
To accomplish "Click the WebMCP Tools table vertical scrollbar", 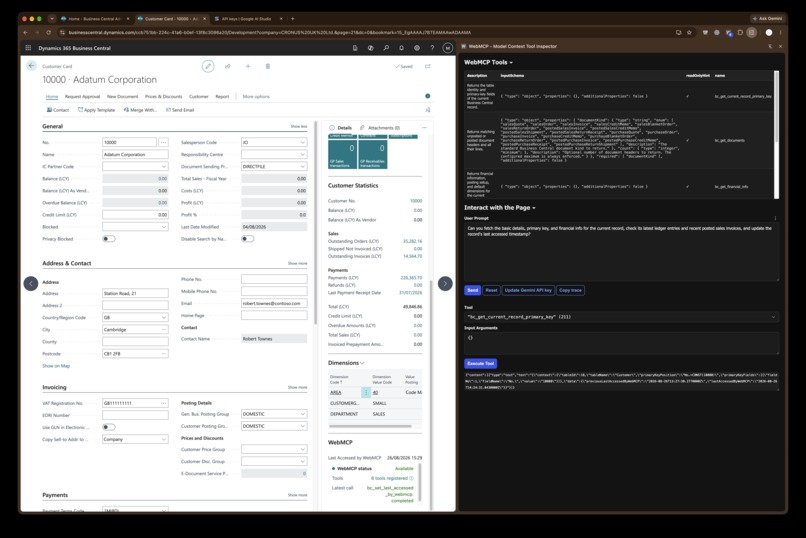I will (776, 107).
